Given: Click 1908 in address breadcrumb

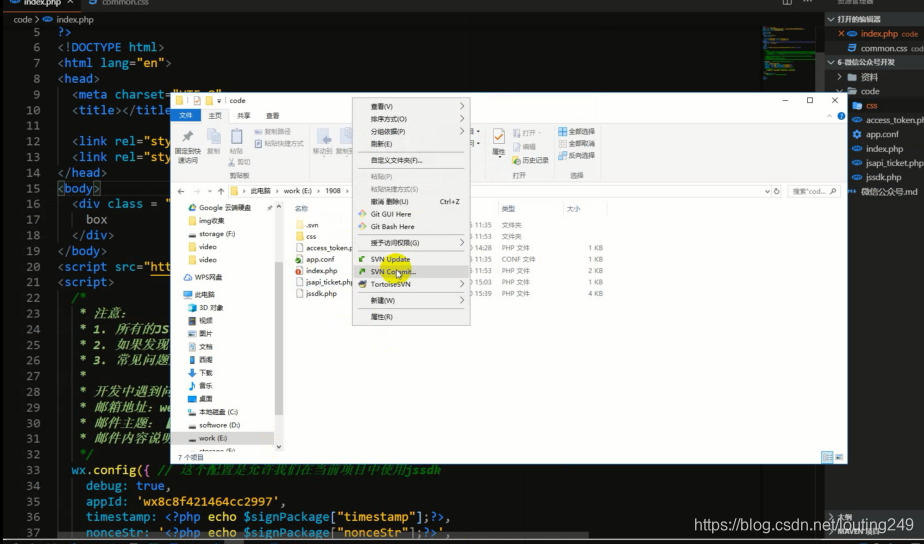Looking at the screenshot, I should click(x=333, y=191).
